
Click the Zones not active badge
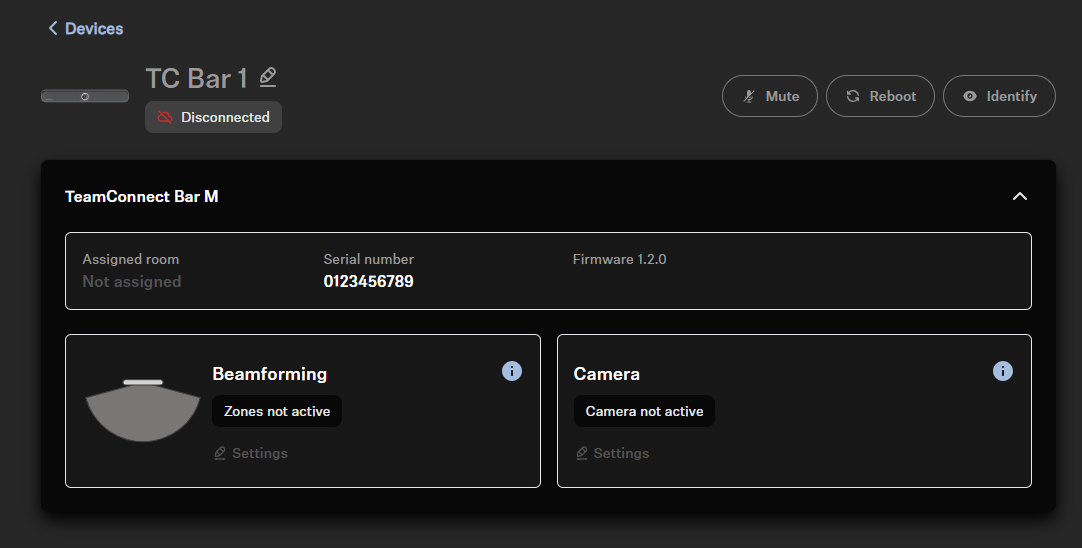tap(277, 411)
